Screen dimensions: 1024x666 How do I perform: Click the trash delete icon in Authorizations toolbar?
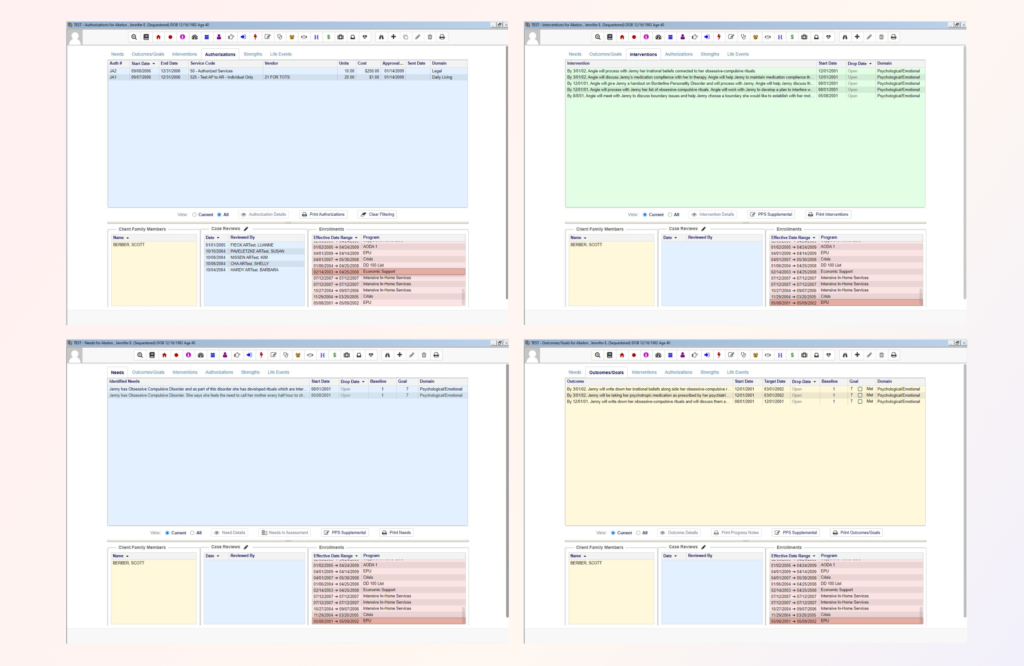429,36
